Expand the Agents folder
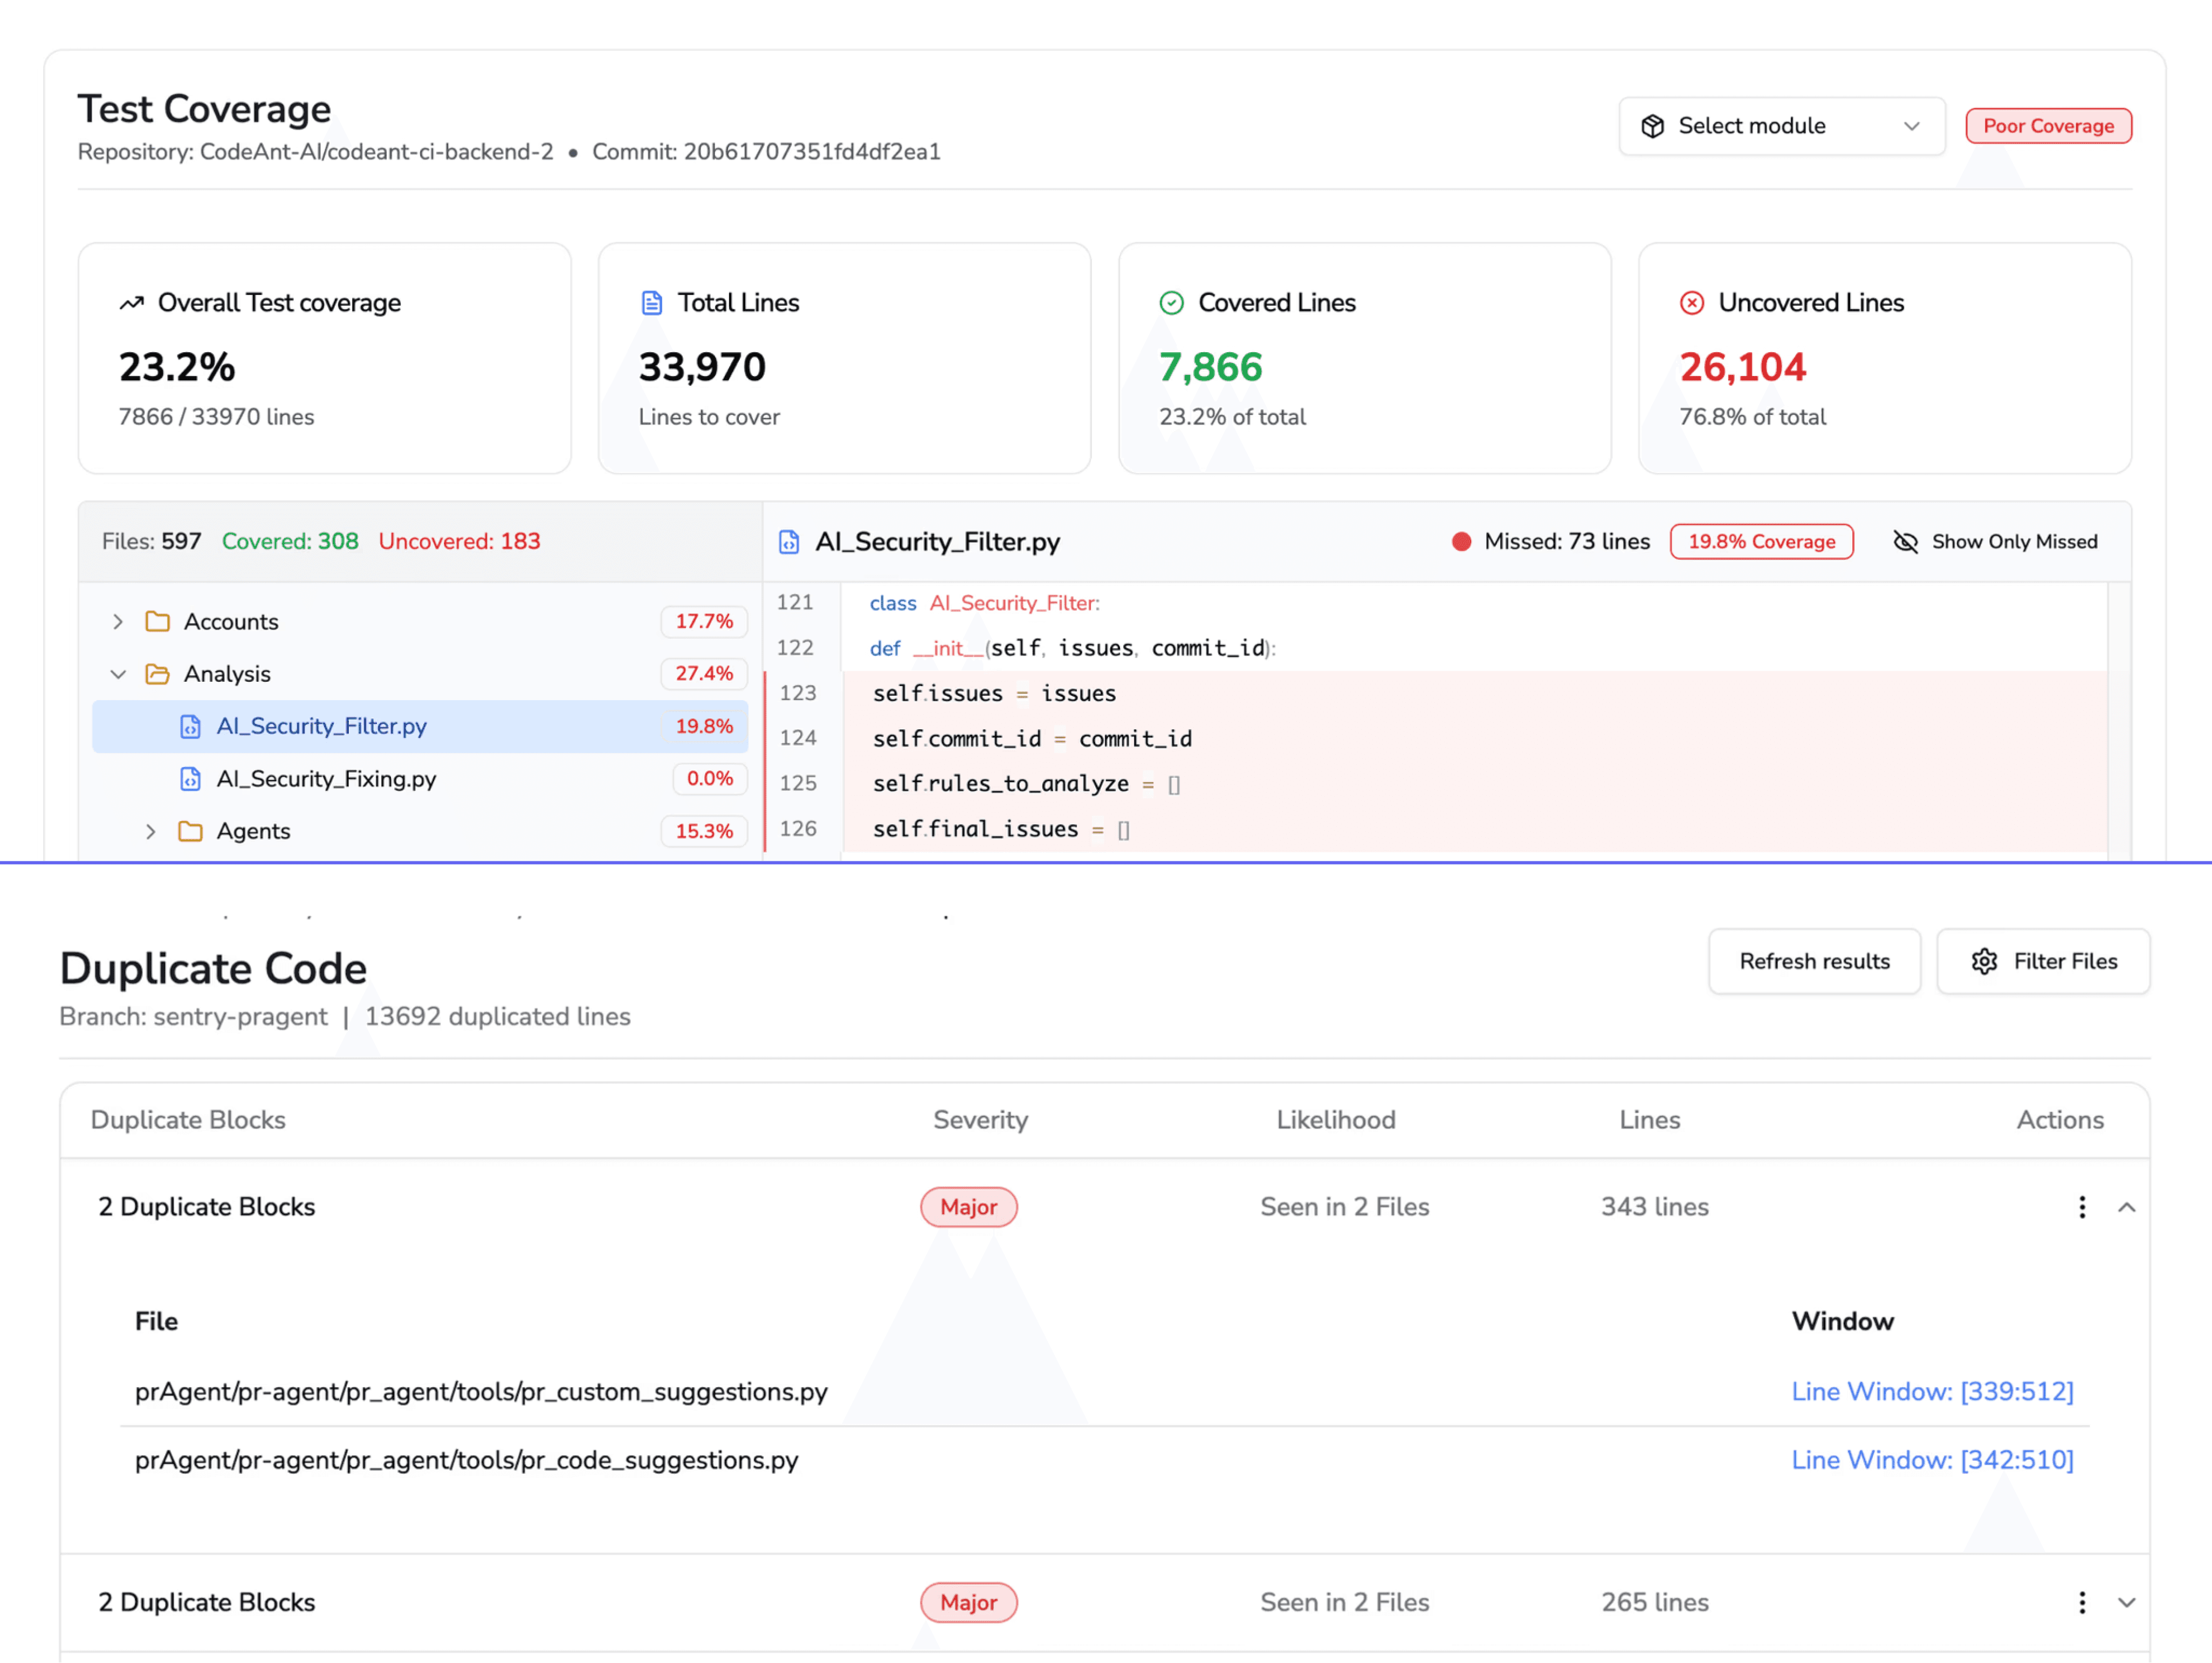The width and height of the screenshot is (2212, 1663). [150, 831]
